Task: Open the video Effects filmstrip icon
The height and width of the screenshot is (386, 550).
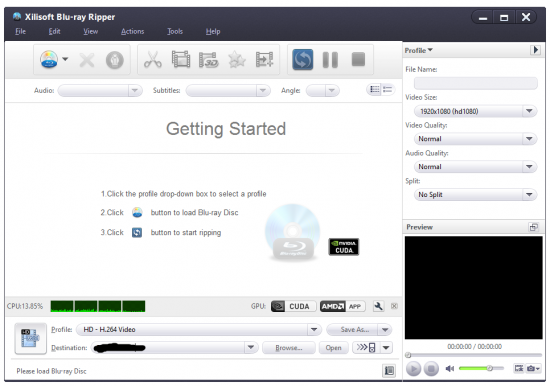Action: click(x=181, y=59)
